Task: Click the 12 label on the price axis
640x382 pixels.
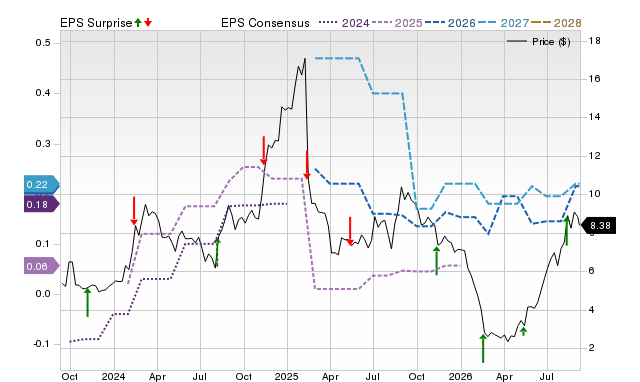Action: (x=595, y=156)
